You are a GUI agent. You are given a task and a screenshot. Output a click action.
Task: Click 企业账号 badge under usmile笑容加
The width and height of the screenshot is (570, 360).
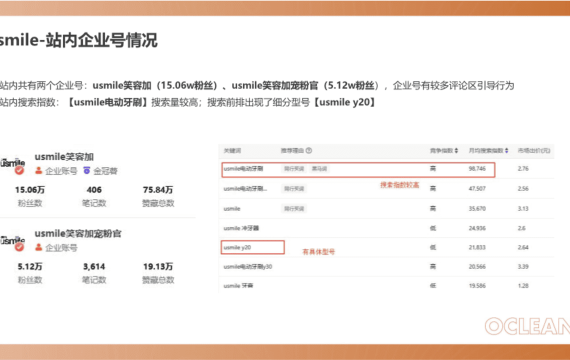click(56, 171)
